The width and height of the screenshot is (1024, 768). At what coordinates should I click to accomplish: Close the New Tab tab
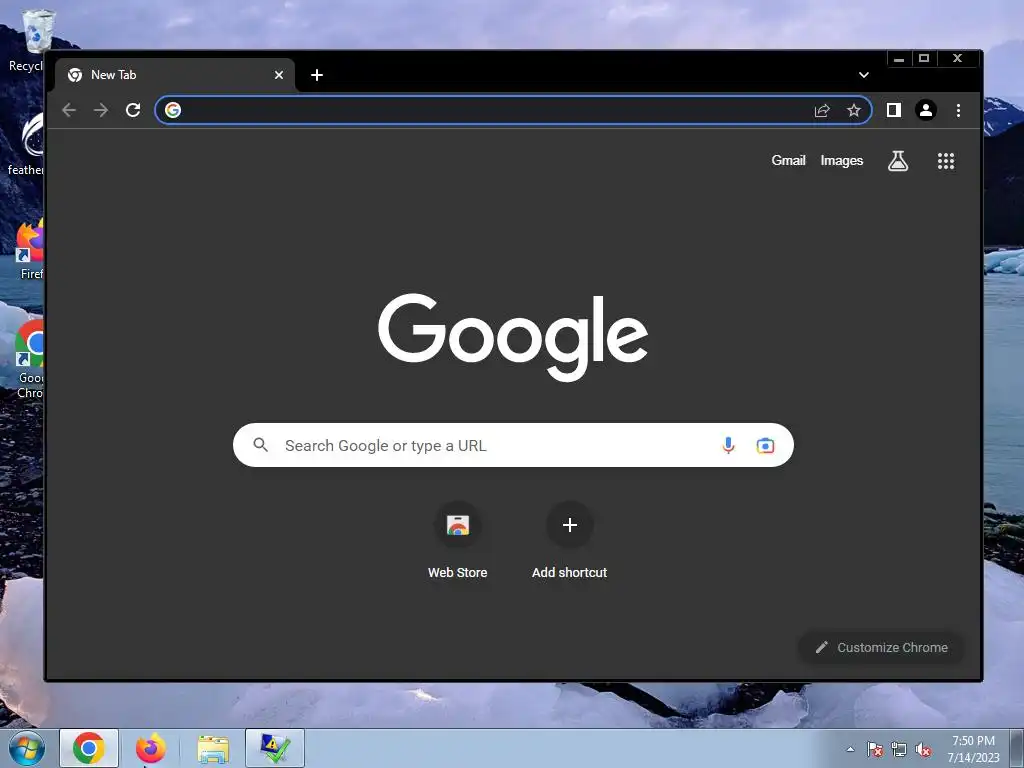(279, 75)
